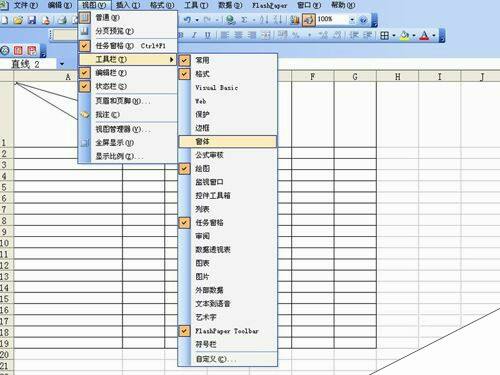The width and height of the screenshot is (500, 375).
Task: Click the Sort Ascending icon
Action: (264, 20)
